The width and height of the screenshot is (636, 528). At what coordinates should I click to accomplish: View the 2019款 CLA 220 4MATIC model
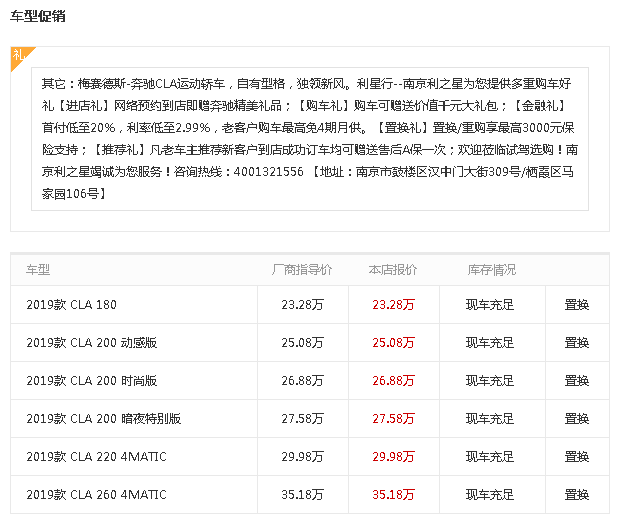tap(97, 457)
